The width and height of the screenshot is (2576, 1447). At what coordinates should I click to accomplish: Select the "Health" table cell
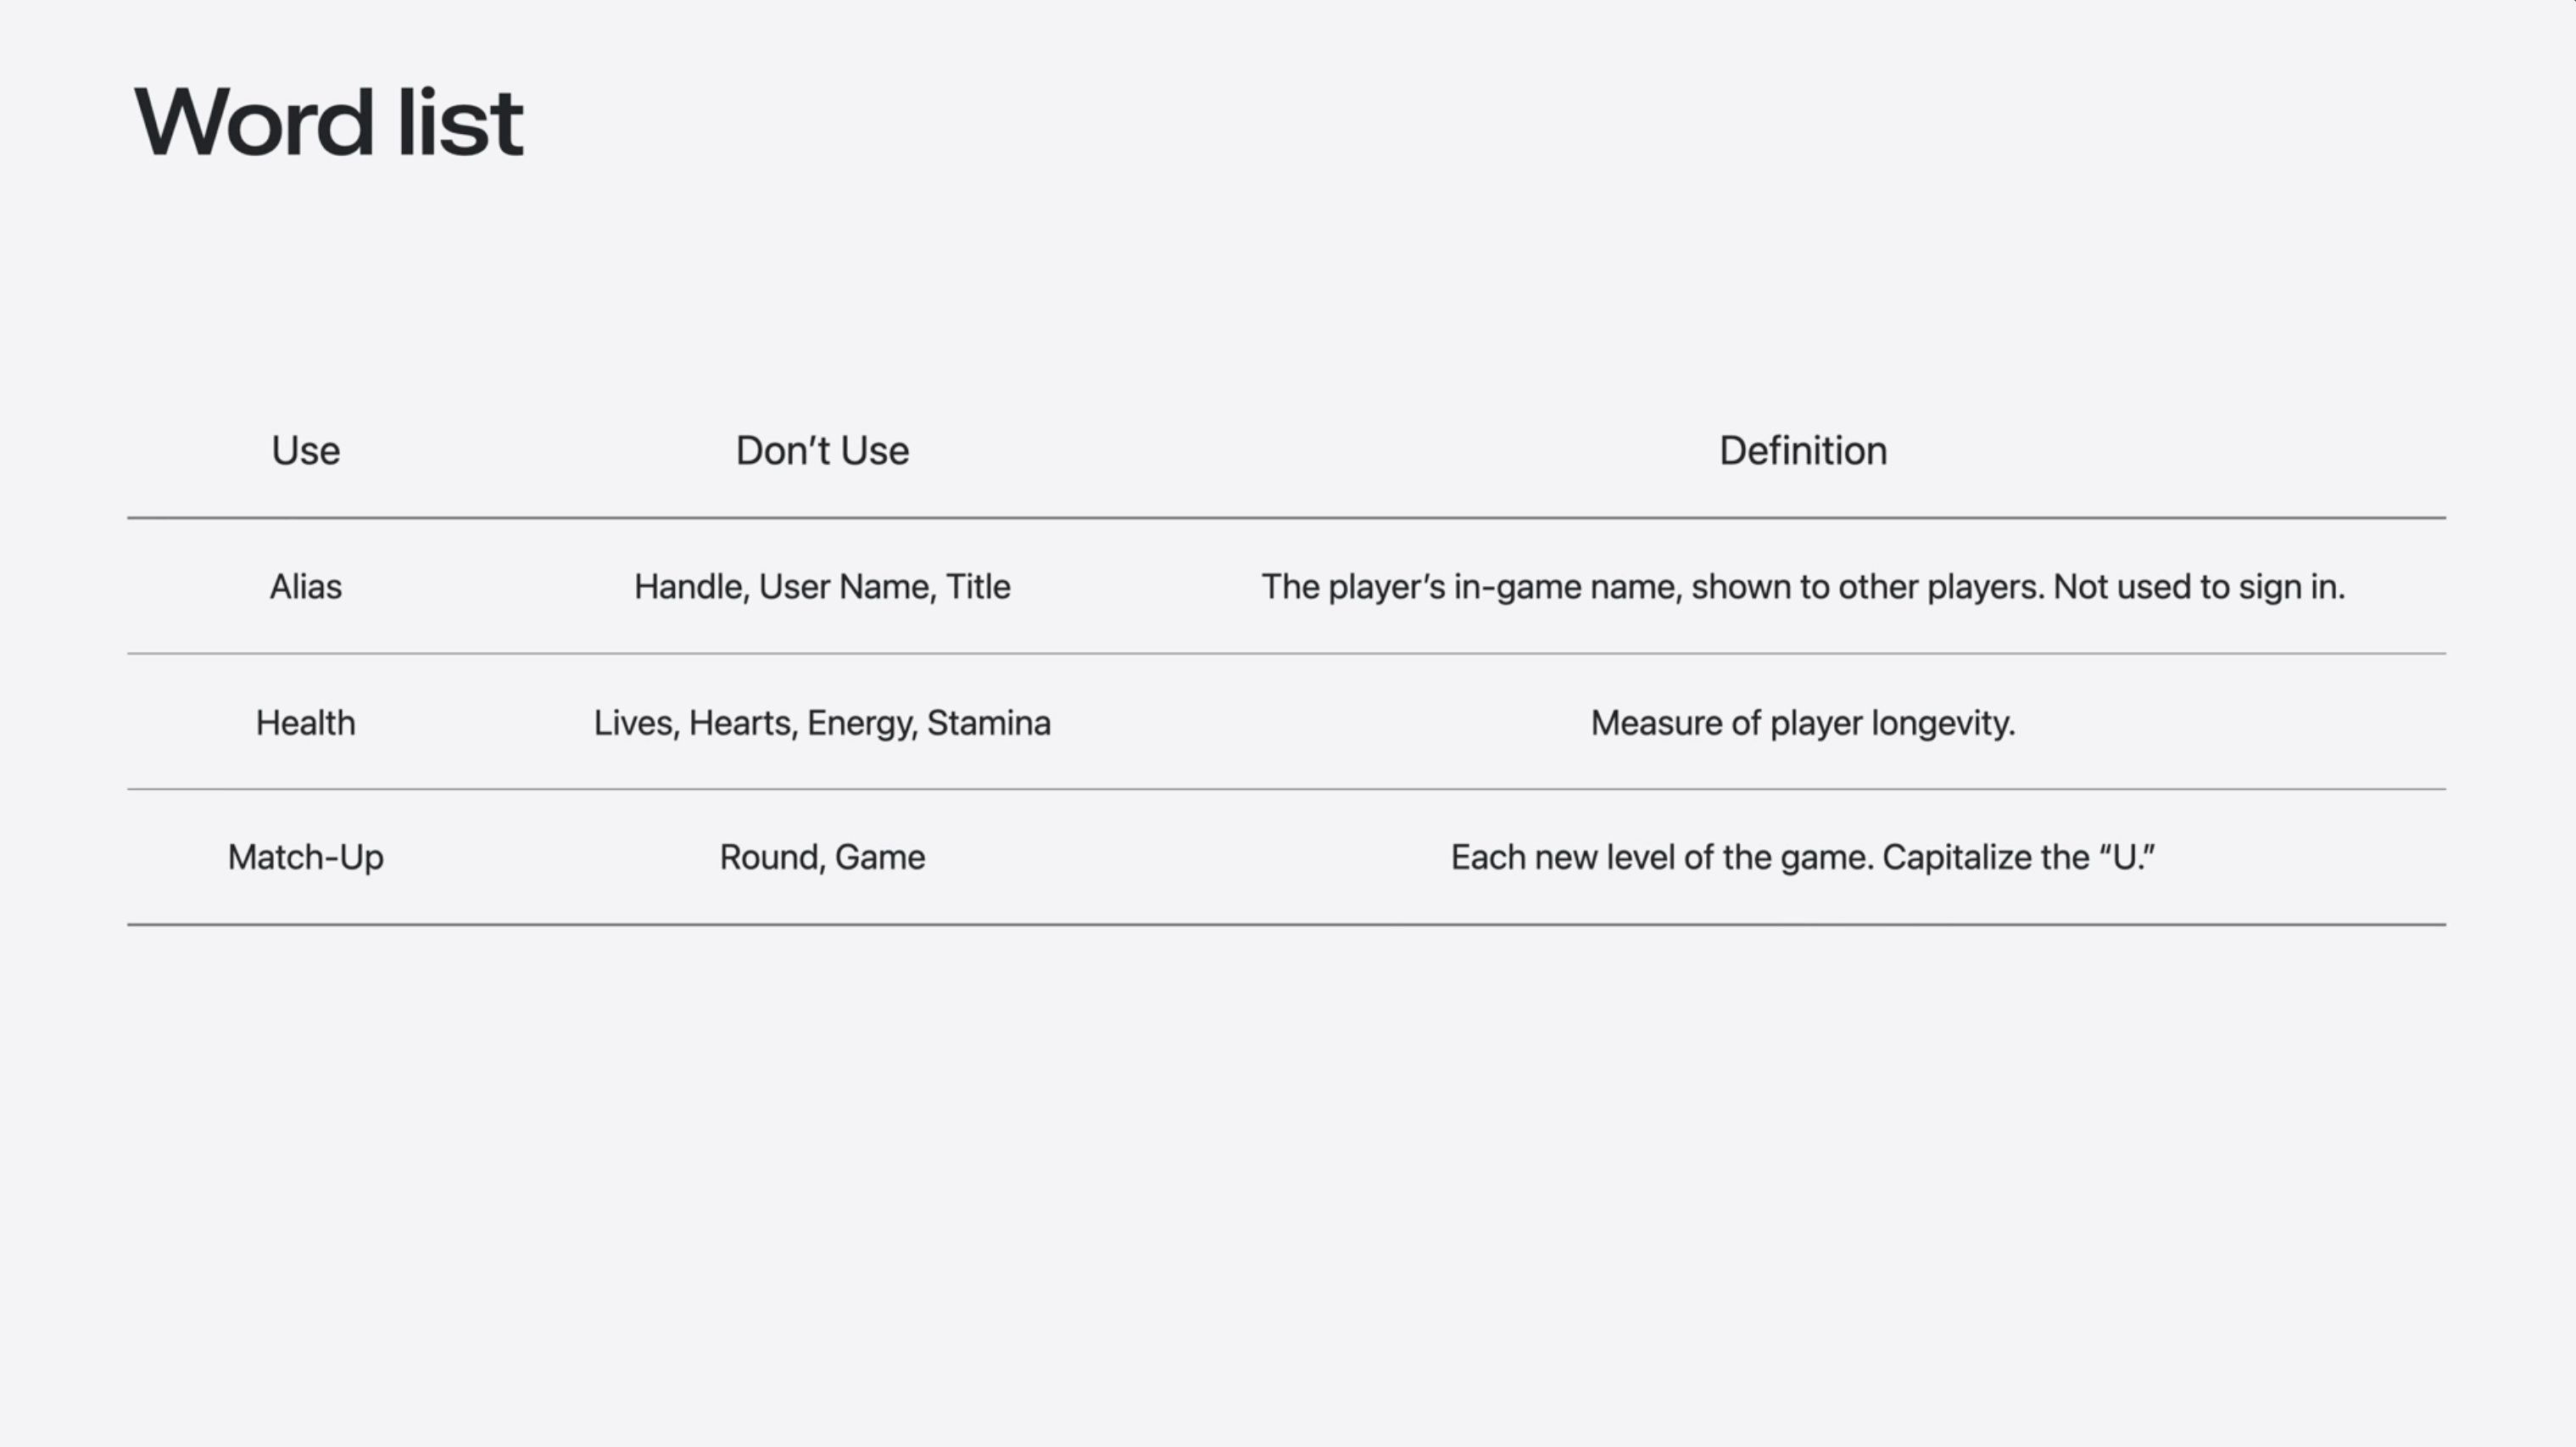point(306,723)
